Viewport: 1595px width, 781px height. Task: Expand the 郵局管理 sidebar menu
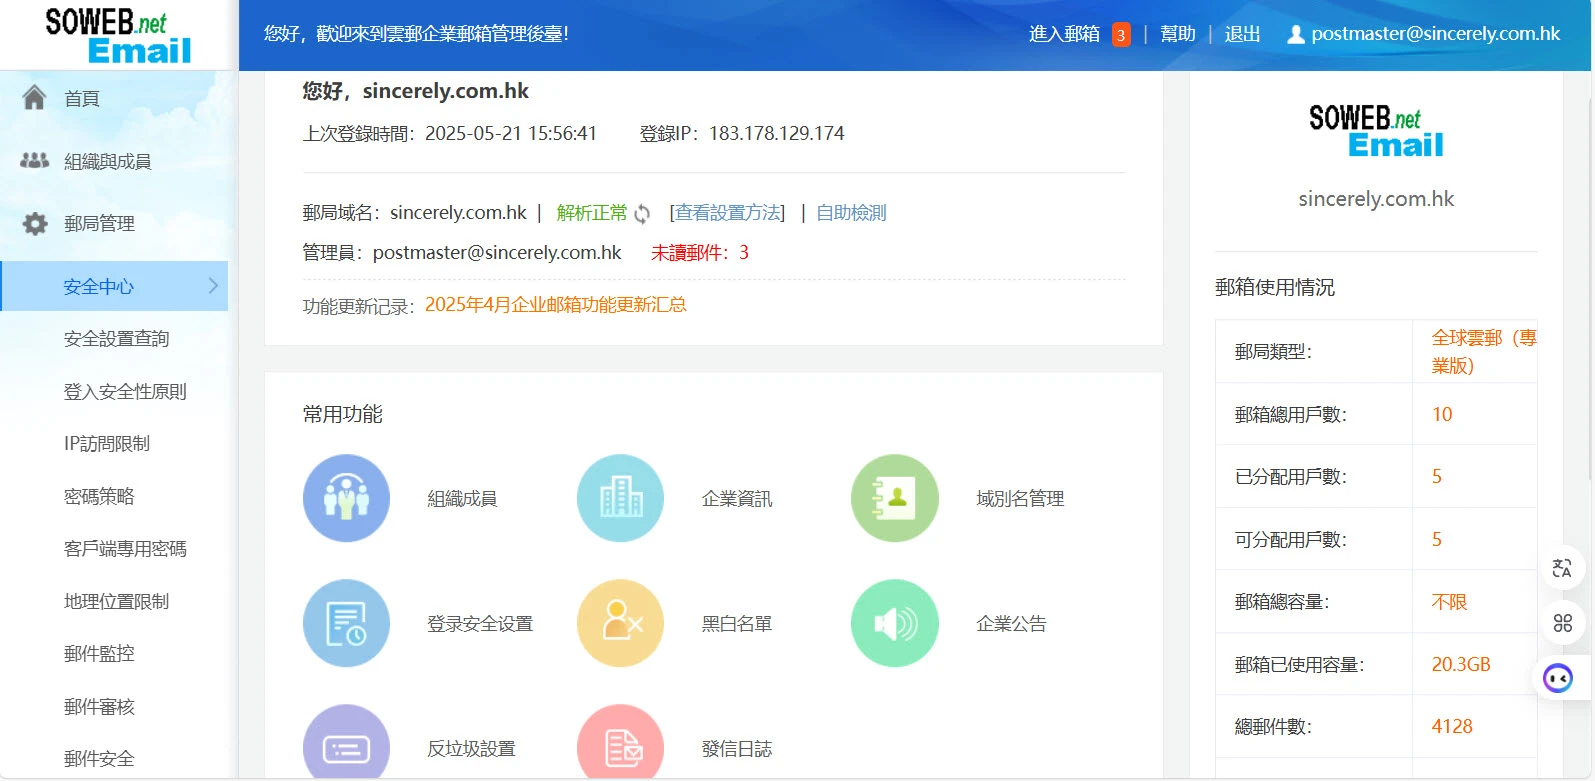(99, 224)
